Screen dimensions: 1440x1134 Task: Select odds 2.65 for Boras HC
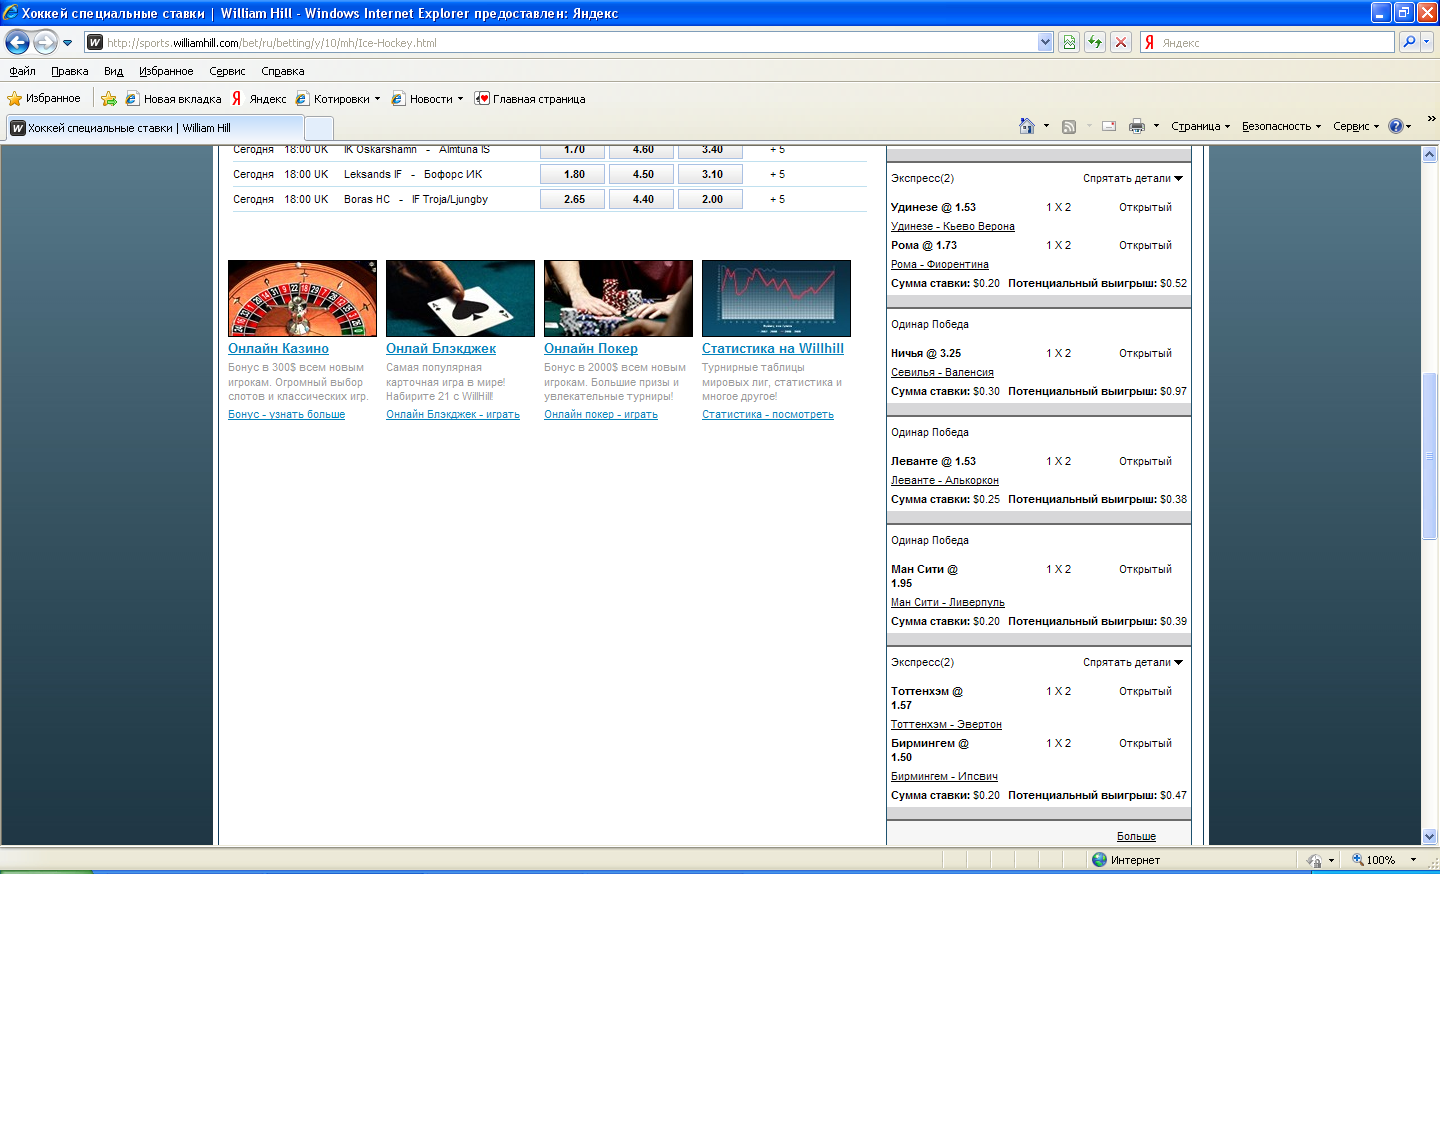[x=574, y=199]
